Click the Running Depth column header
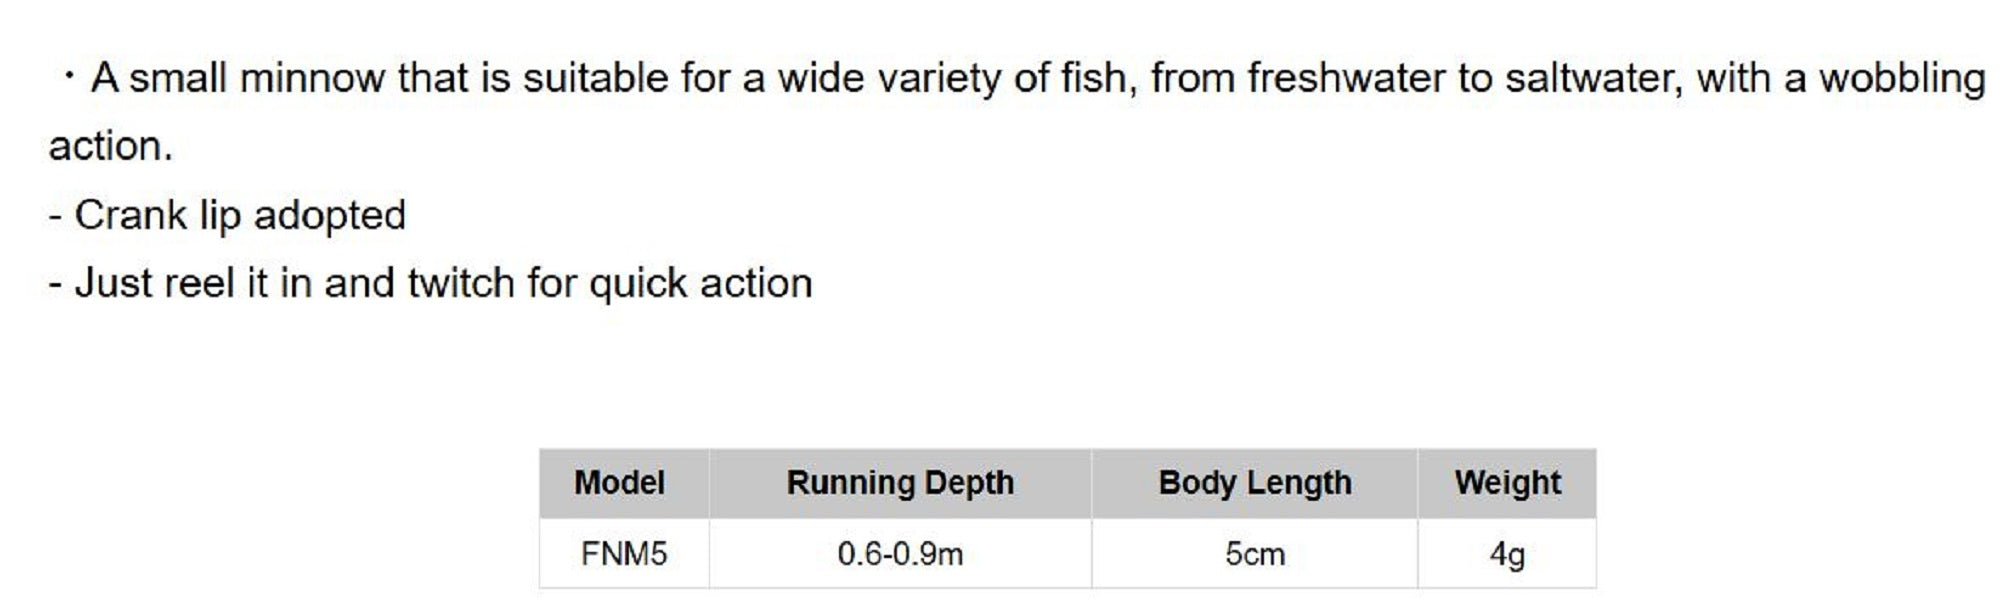The image size is (2000, 616). pyautogui.click(x=900, y=483)
